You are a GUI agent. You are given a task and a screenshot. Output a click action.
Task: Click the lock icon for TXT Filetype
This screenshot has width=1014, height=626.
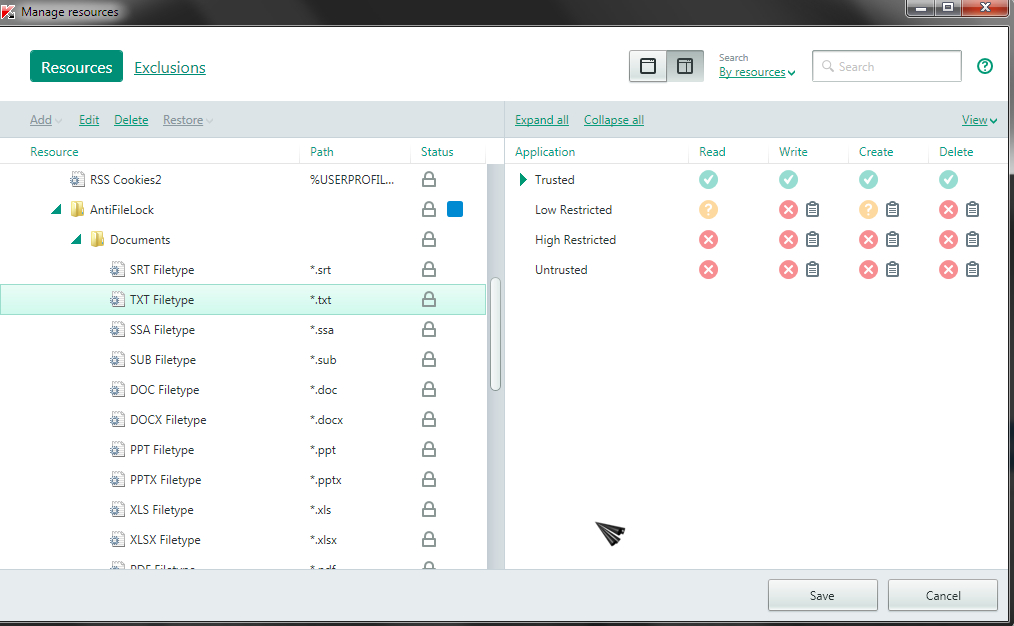[429, 300]
